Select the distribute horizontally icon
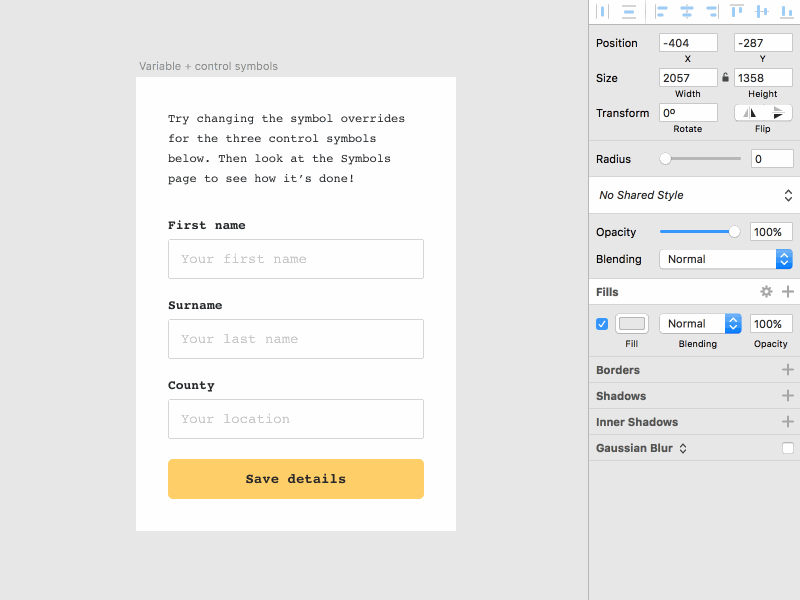The width and height of the screenshot is (800, 600). pyautogui.click(x=602, y=11)
